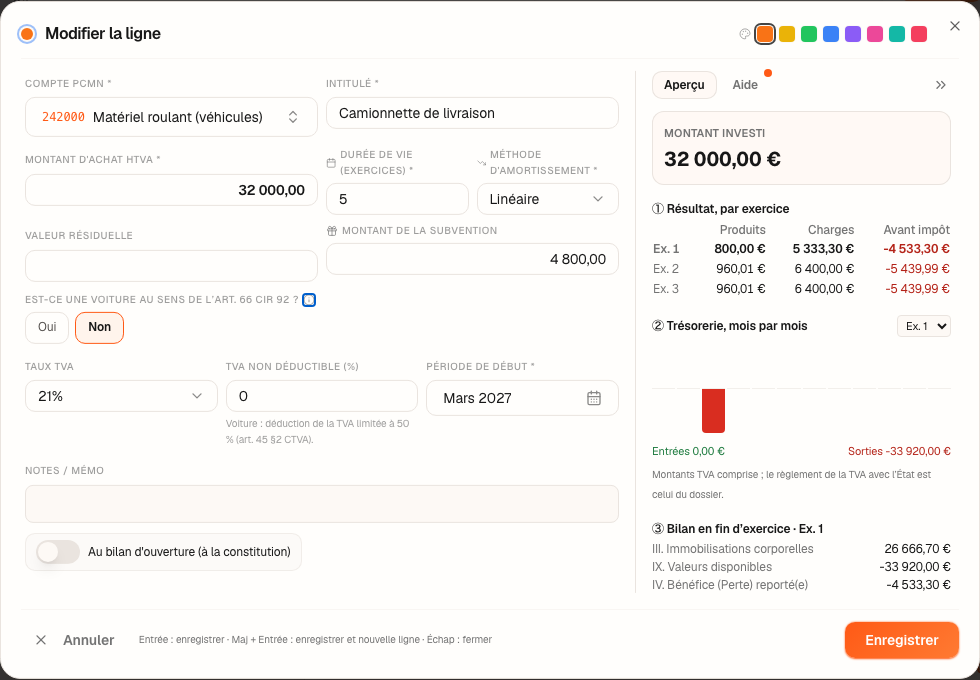The height and width of the screenshot is (680, 980).
Task: Select the teal color swatch
Action: click(x=897, y=34)
